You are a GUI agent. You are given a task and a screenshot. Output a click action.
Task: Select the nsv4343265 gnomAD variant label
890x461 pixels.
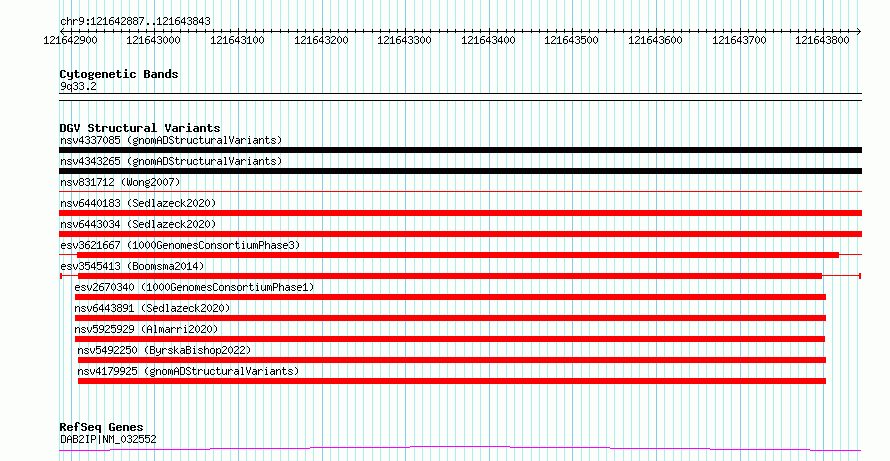(x=171, y=161)
